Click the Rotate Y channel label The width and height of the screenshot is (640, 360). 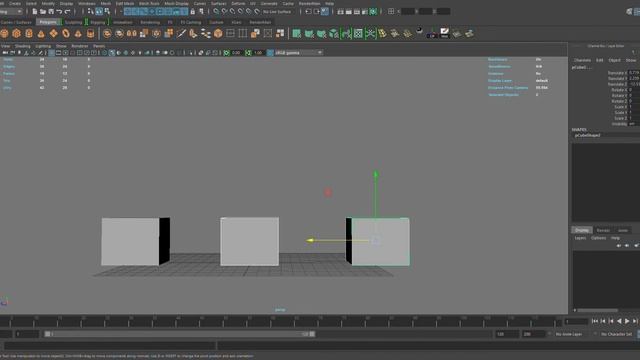(619, 96)
